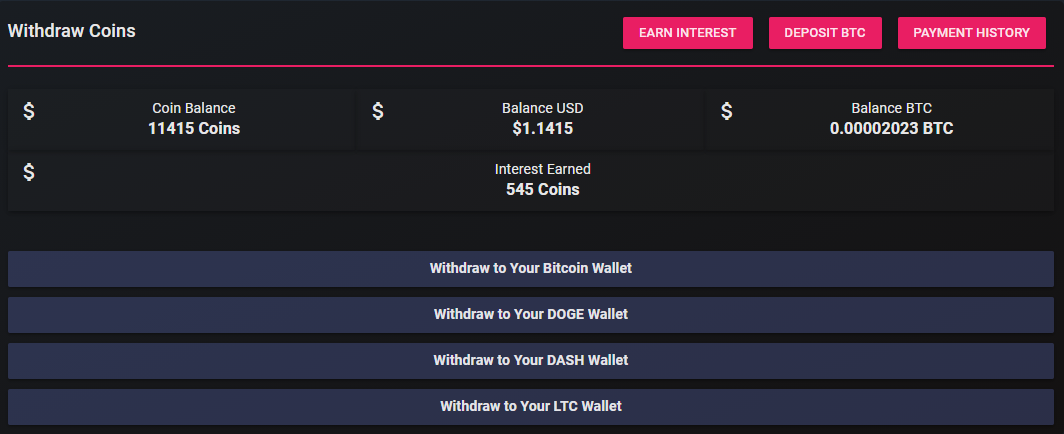The width and height of the screenshot is (1064, 434).
Task: Choose Withdraw to Your Bitcoin Wallet
Action: (531, 269)
